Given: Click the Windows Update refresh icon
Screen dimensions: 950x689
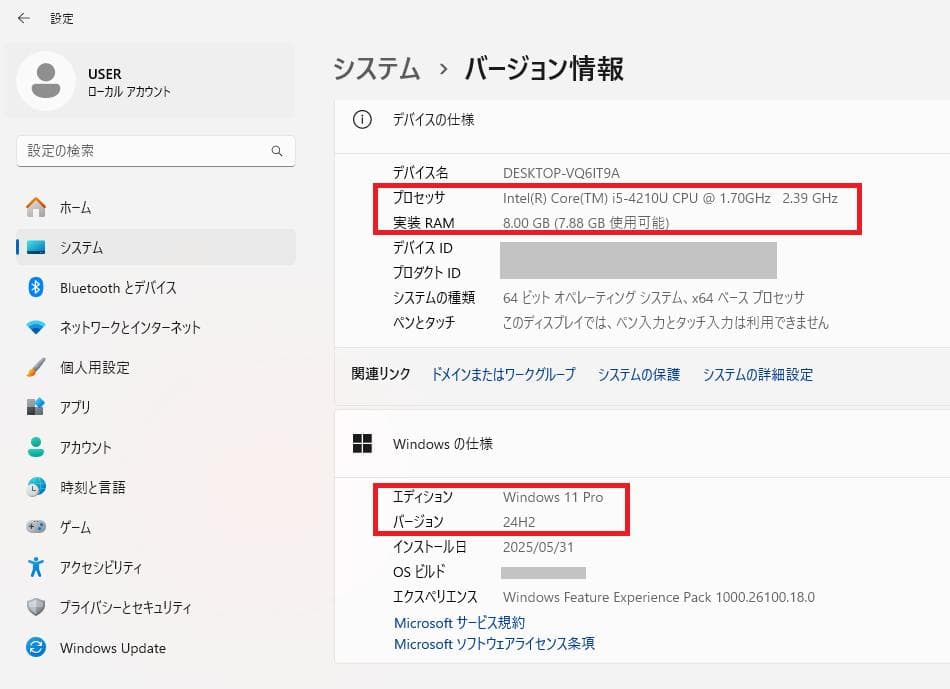Looking at the screenshot, I should 36,647.
